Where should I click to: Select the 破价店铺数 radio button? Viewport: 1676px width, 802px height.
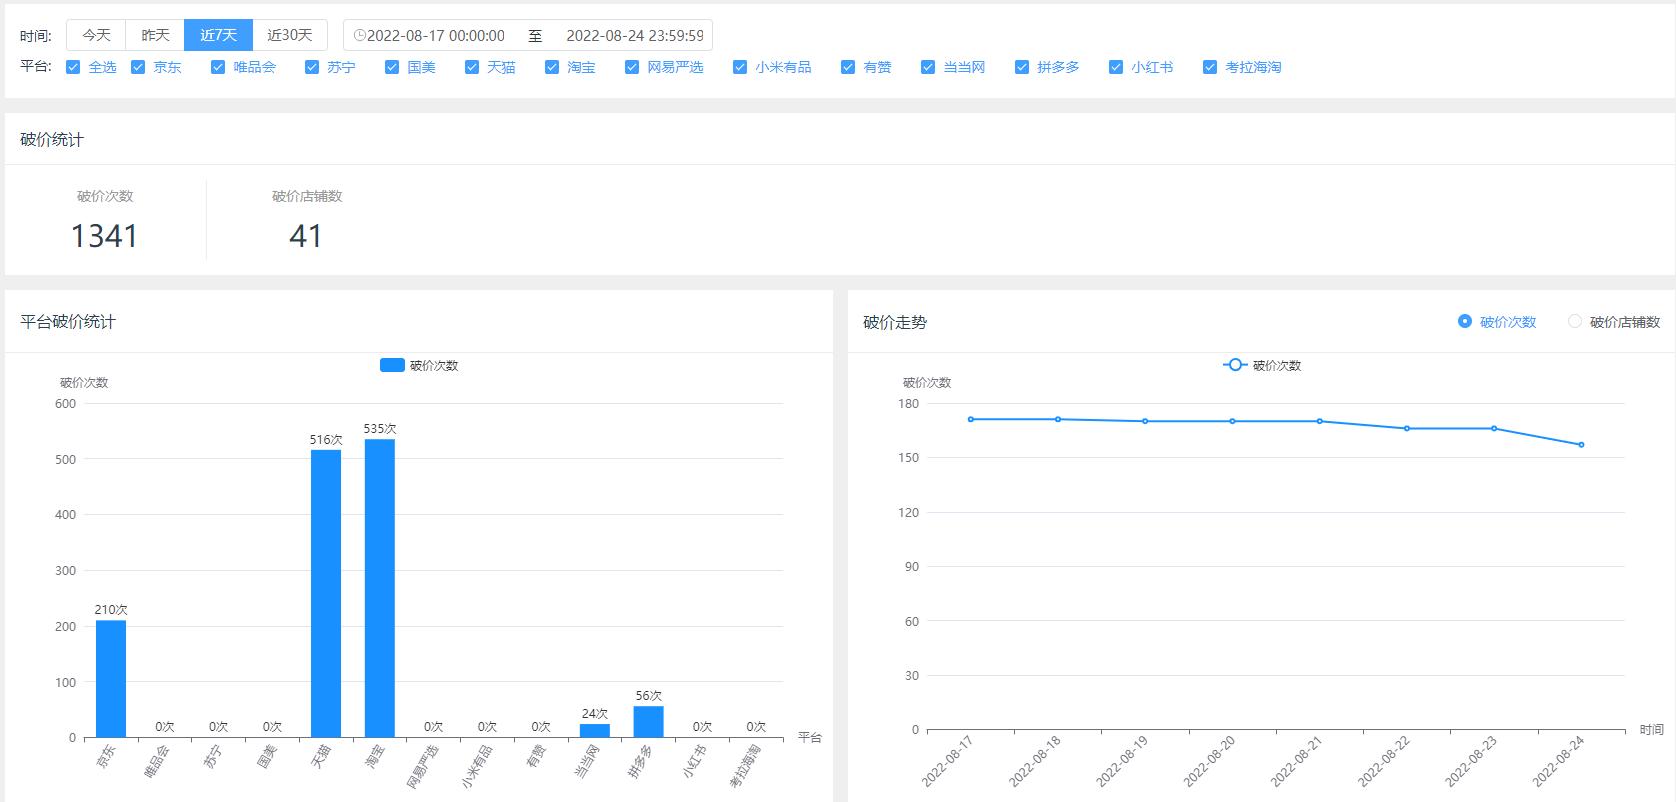coord(1575,321)
